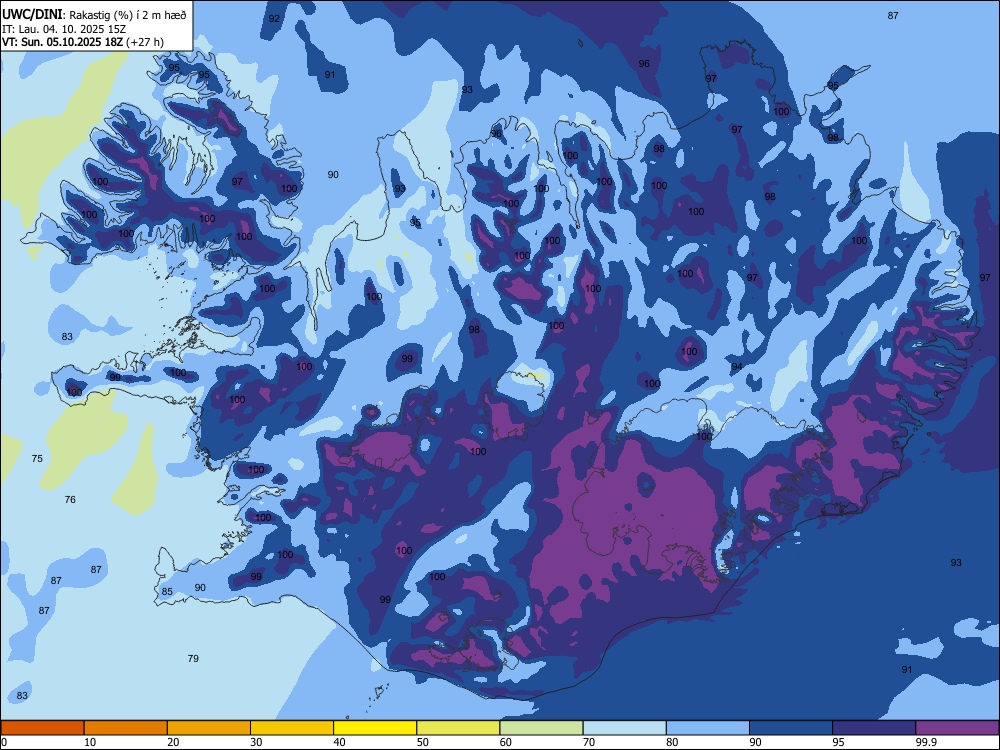Click the amber 30–40 legend swatch
Screen dimensions: 1000x750
point(292,728)
